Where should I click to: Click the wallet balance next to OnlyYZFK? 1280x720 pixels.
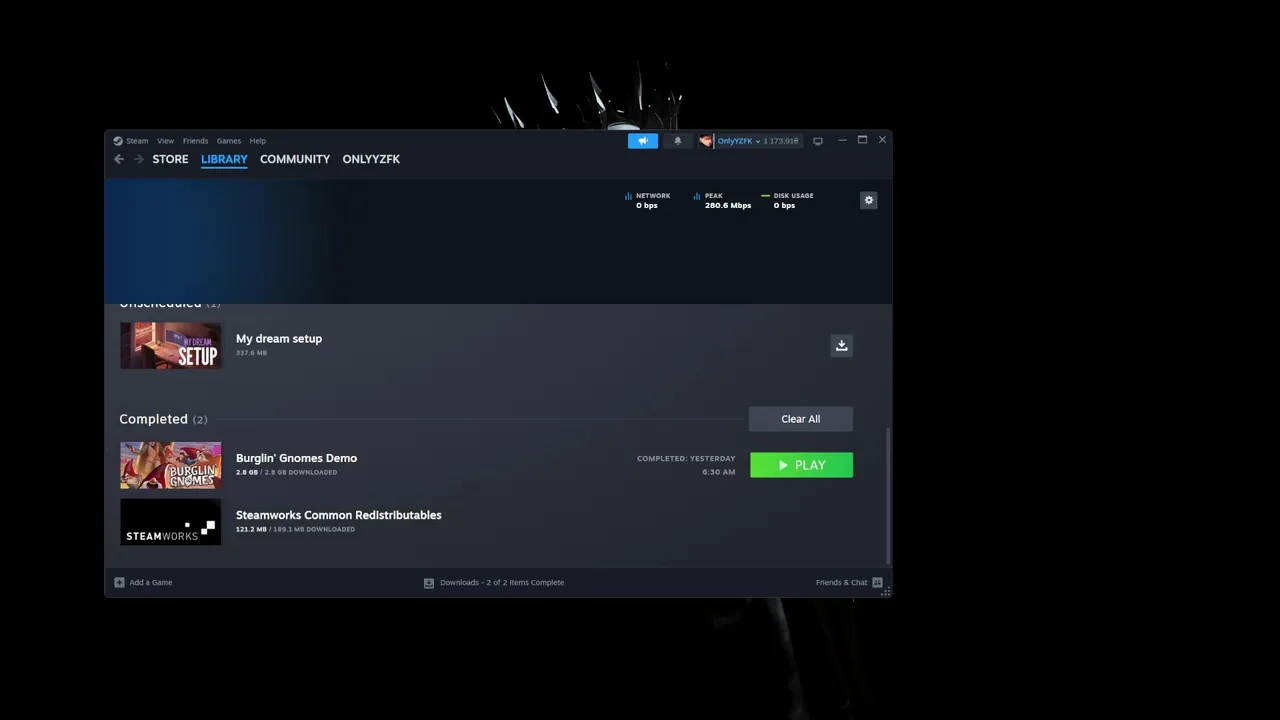click(x=781, y=141)
